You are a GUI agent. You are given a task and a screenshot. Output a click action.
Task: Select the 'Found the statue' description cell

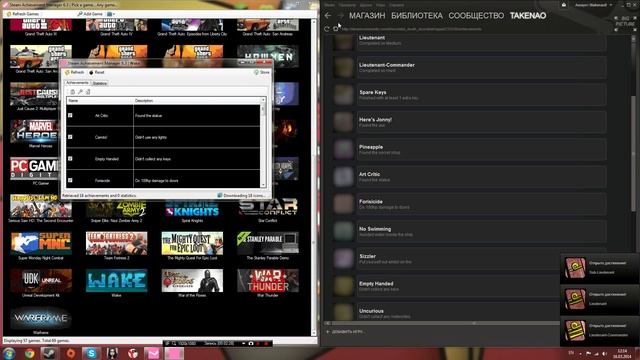[x=197, y=116]
